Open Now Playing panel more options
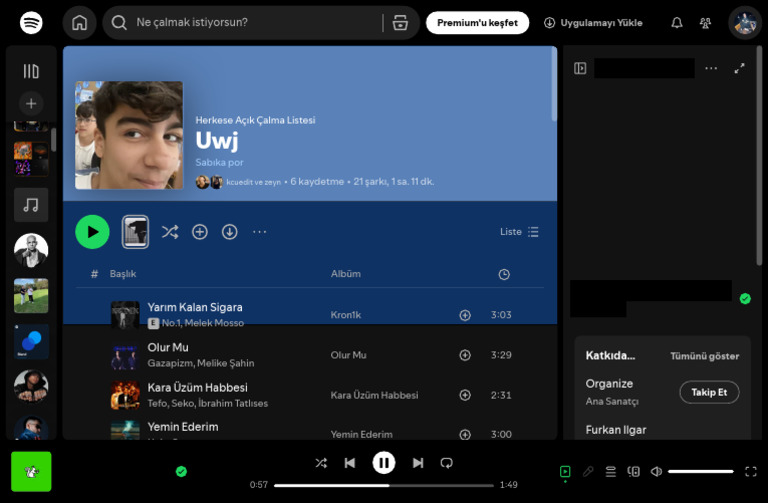This screenshot has height=503, width=768. point(711,68)
